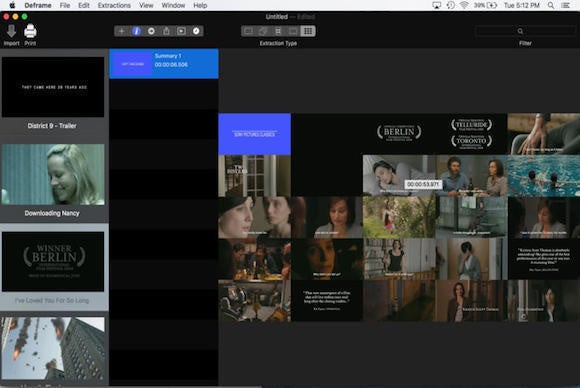Open the View menu
The image size is (580, 388).
click(146, 6)
